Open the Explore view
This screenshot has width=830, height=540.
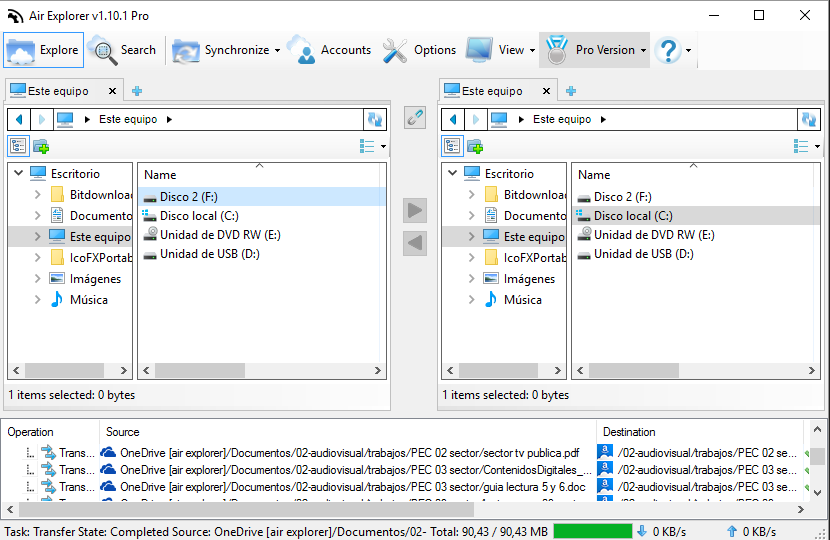43,50
